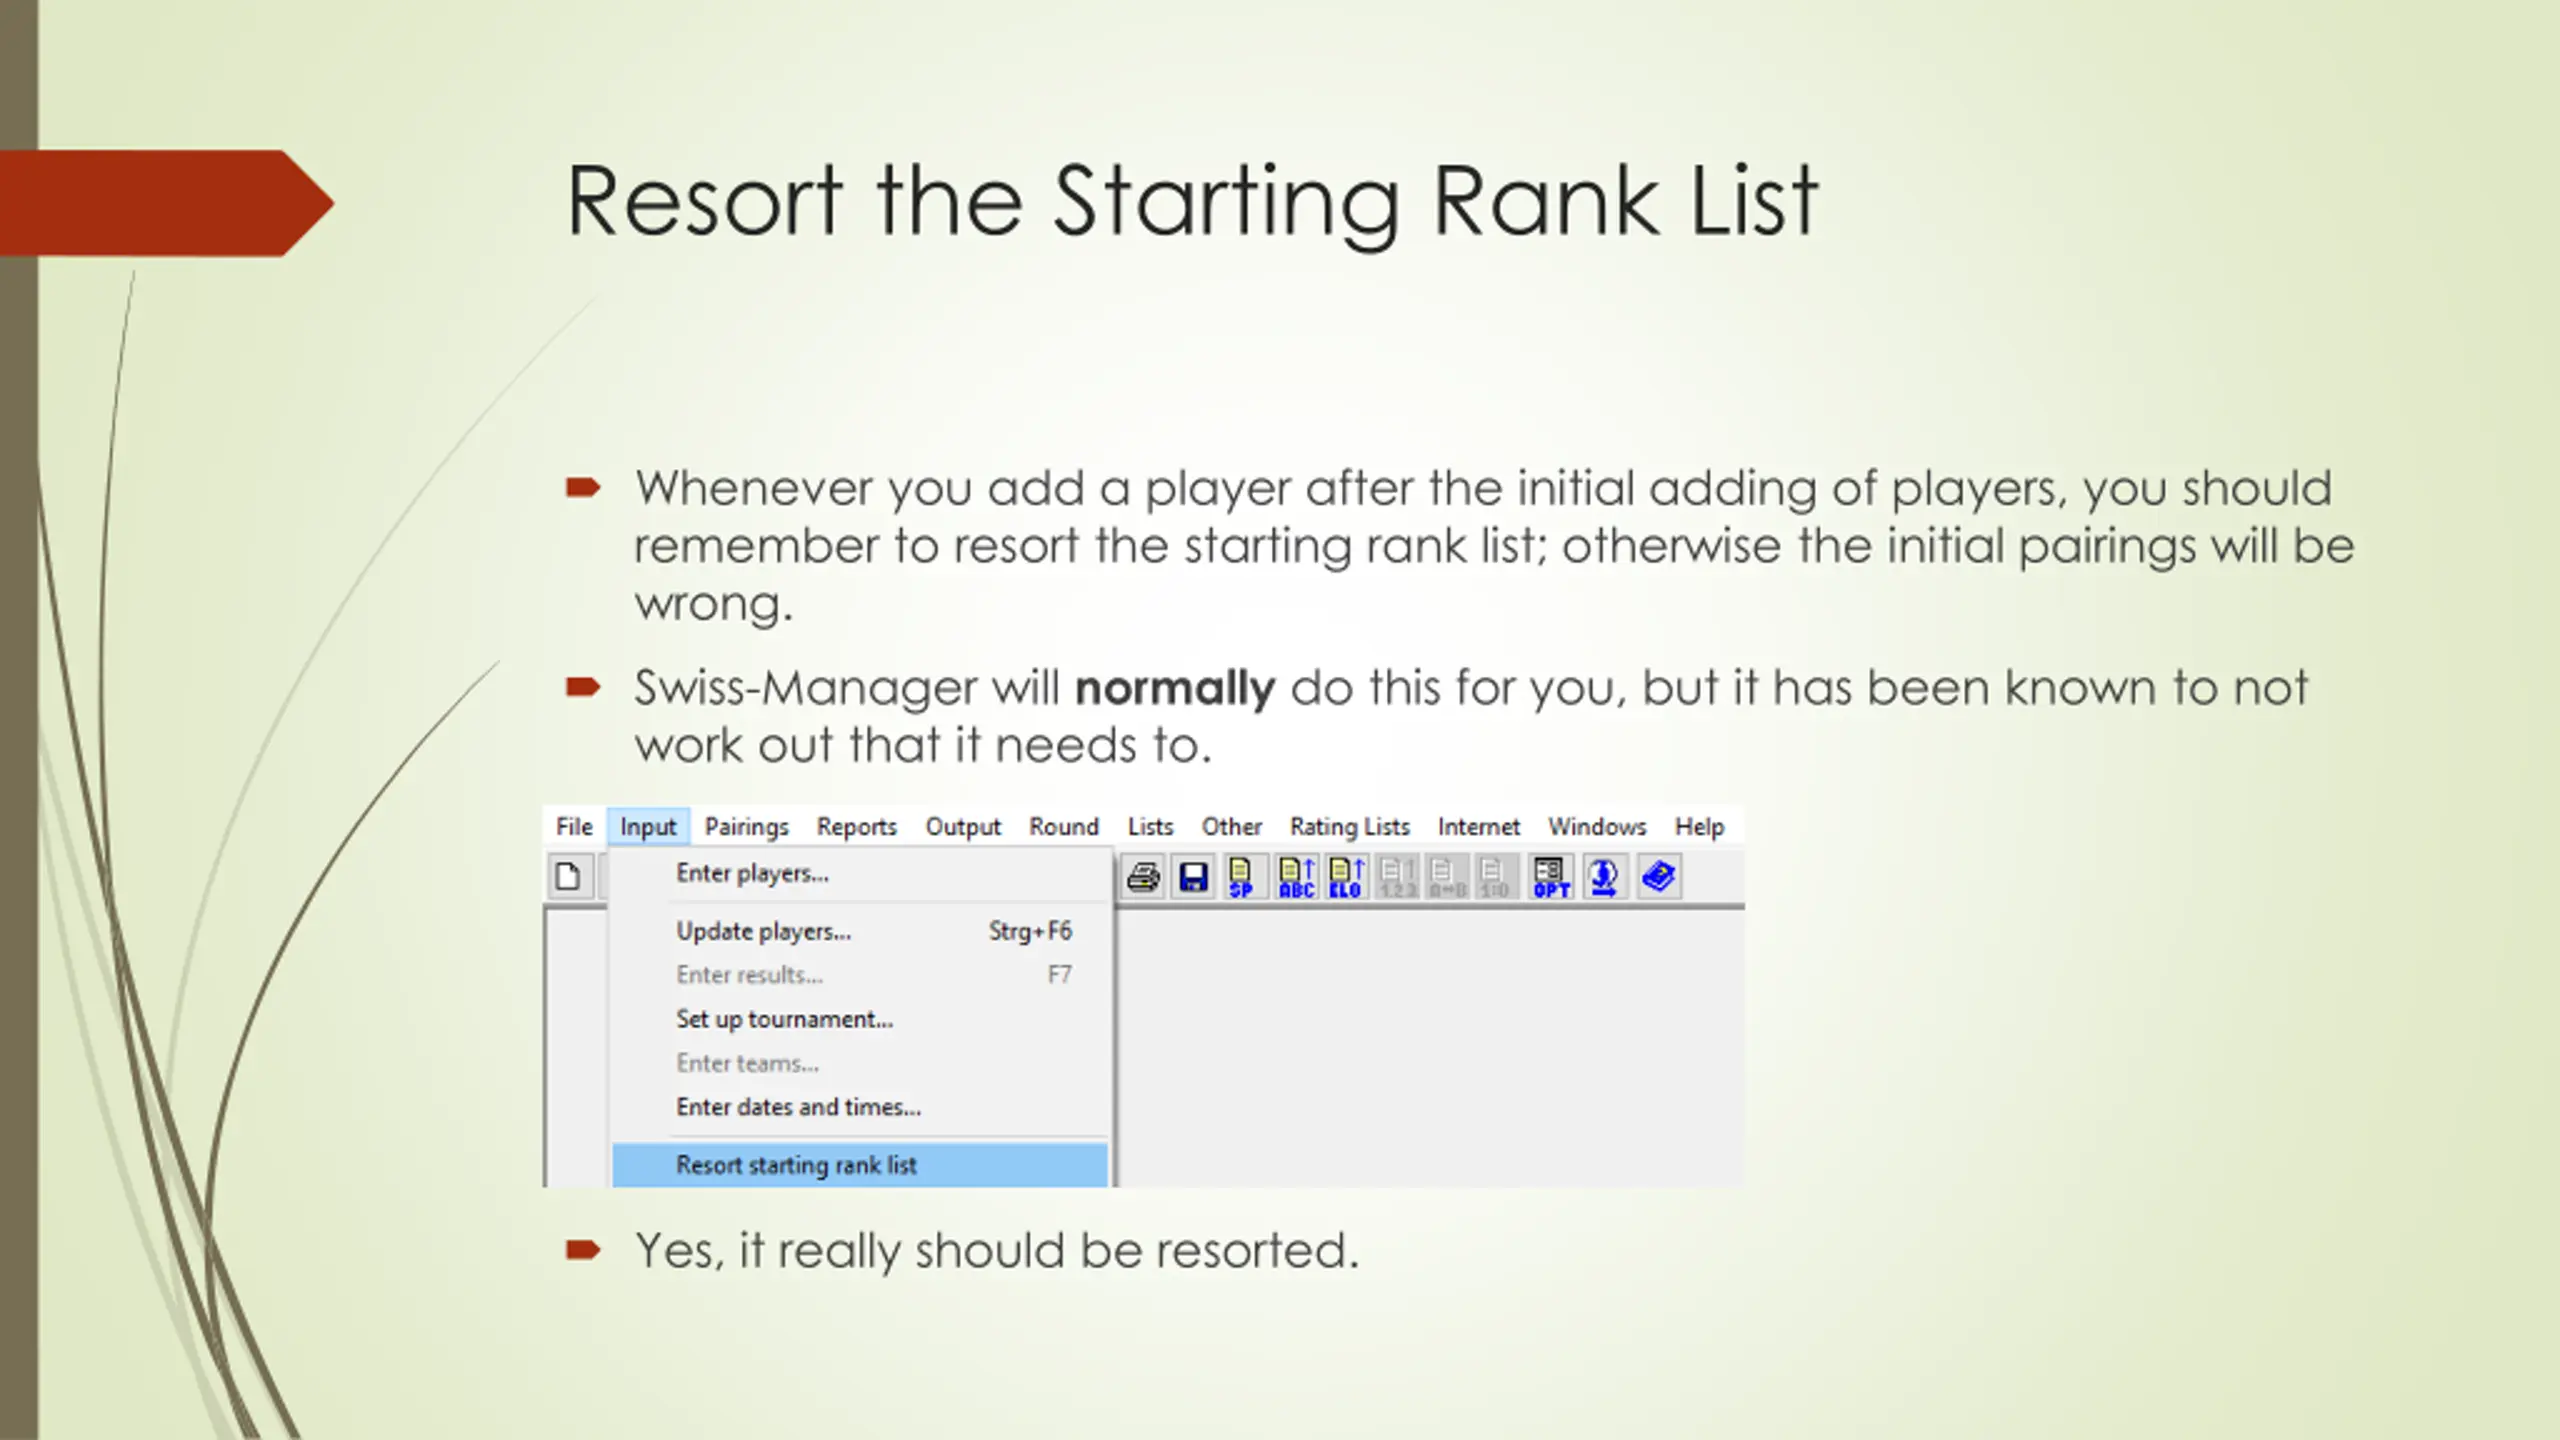Open the Internet menu
The width and height of the screenshot is (2560, 1440).
[1478, 827]
